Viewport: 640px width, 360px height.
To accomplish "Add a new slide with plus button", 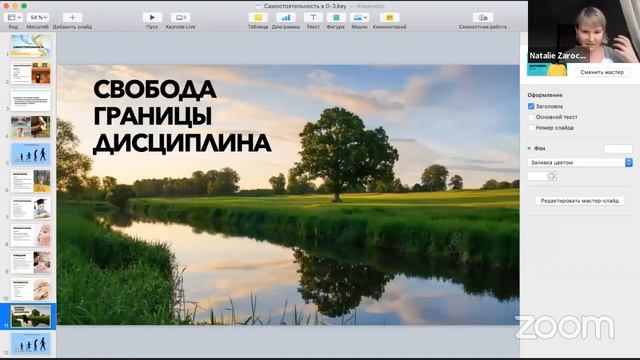I will pyautogui.click(x=72, y=18).
